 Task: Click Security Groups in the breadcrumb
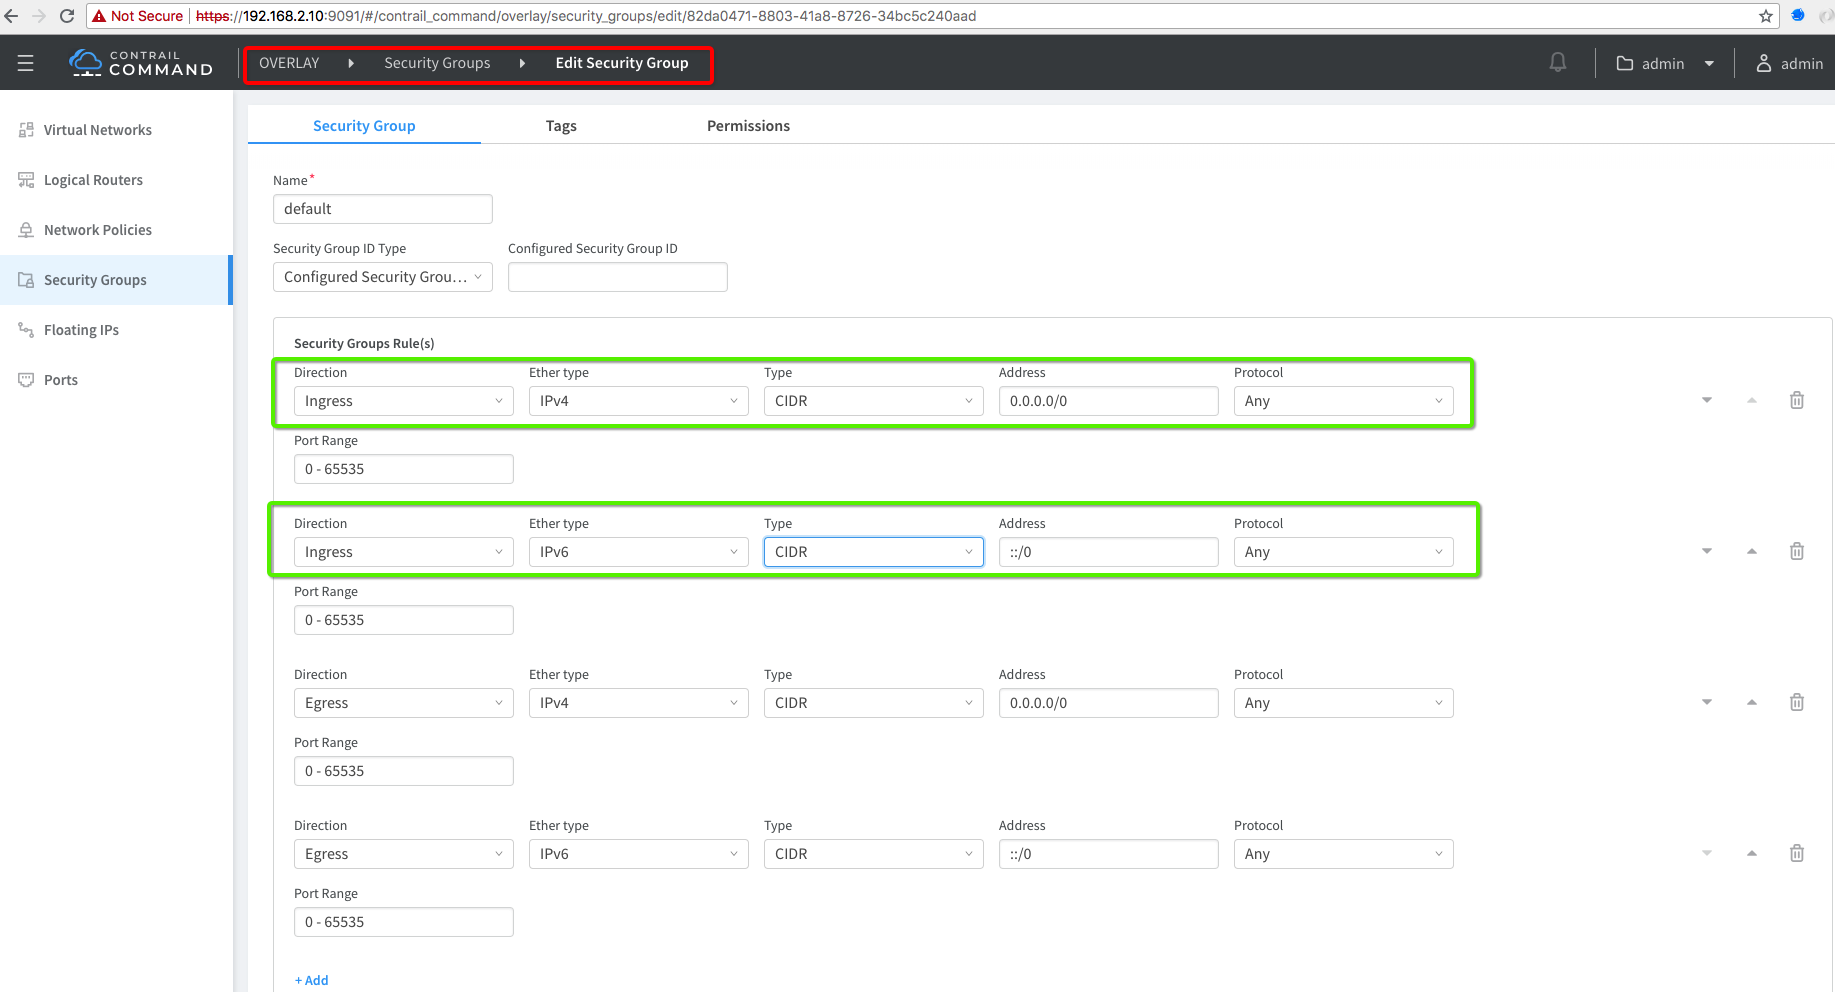pyautogui.click(x=437, y=63)
